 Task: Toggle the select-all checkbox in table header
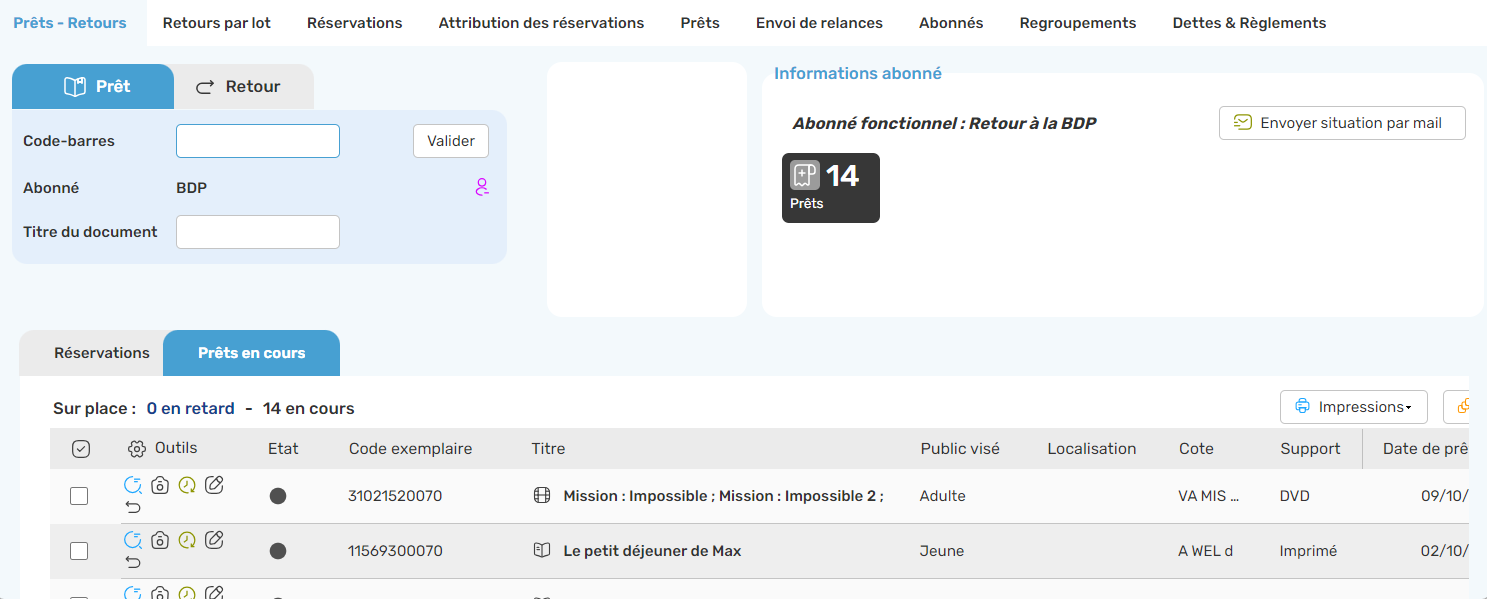coord(81,450)
